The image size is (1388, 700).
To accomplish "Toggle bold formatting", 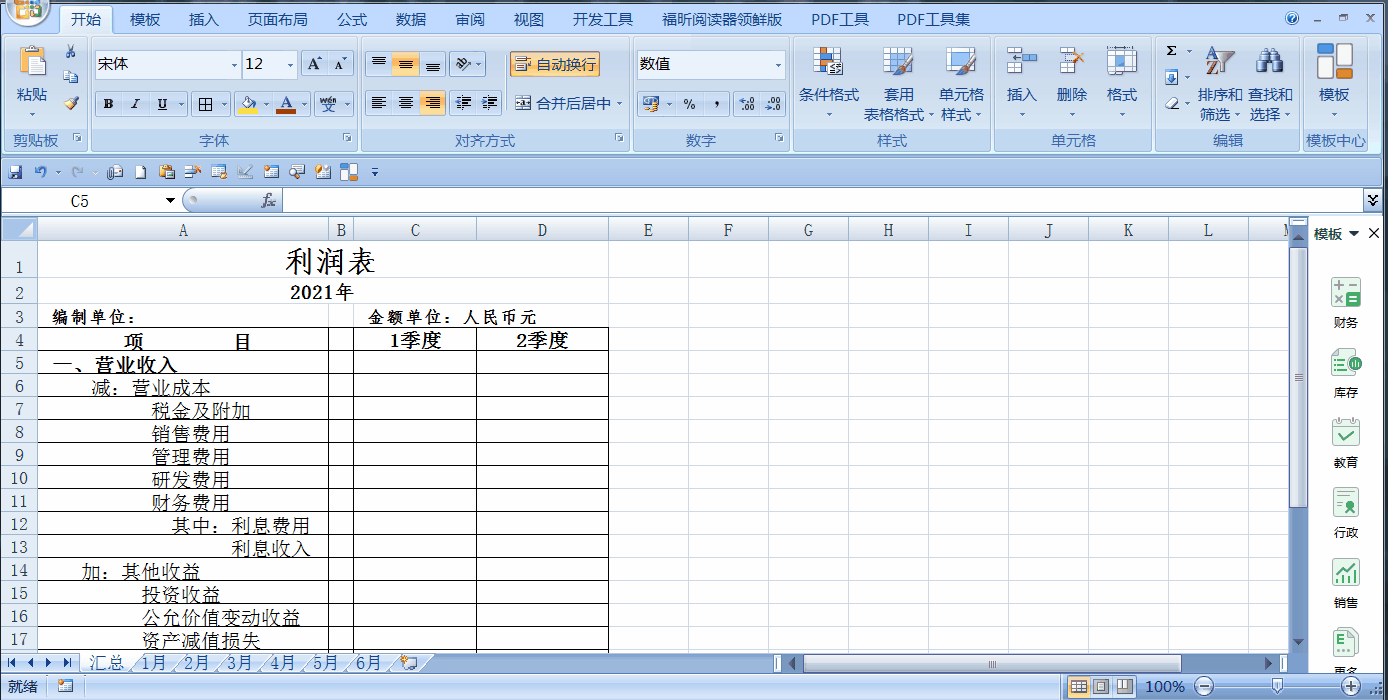I will pos(107,104).
